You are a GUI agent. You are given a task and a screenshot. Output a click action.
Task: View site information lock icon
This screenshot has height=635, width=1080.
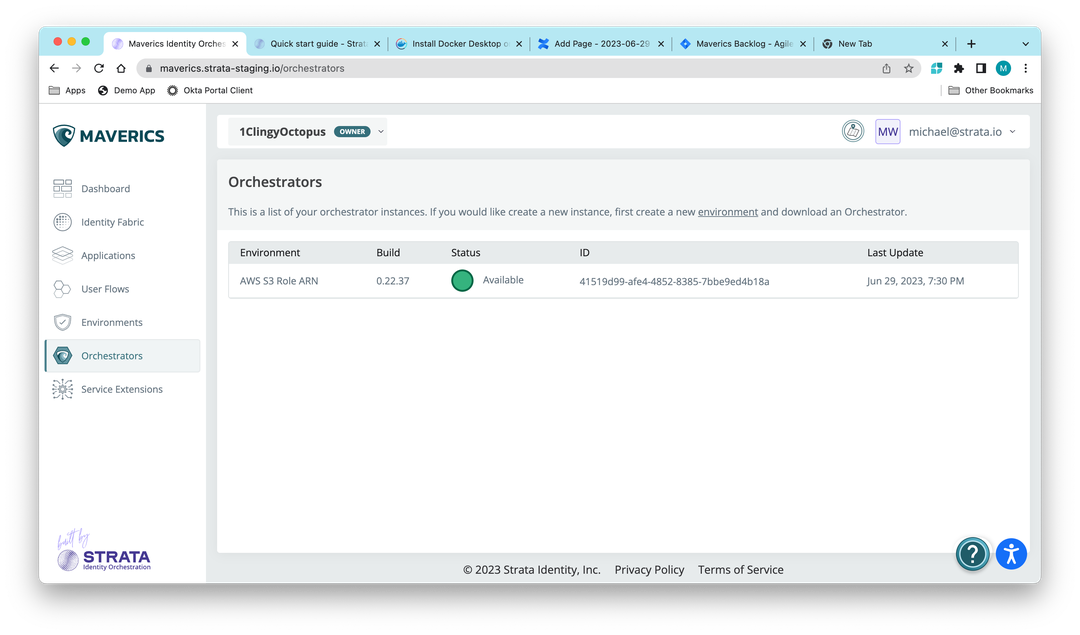149,68
